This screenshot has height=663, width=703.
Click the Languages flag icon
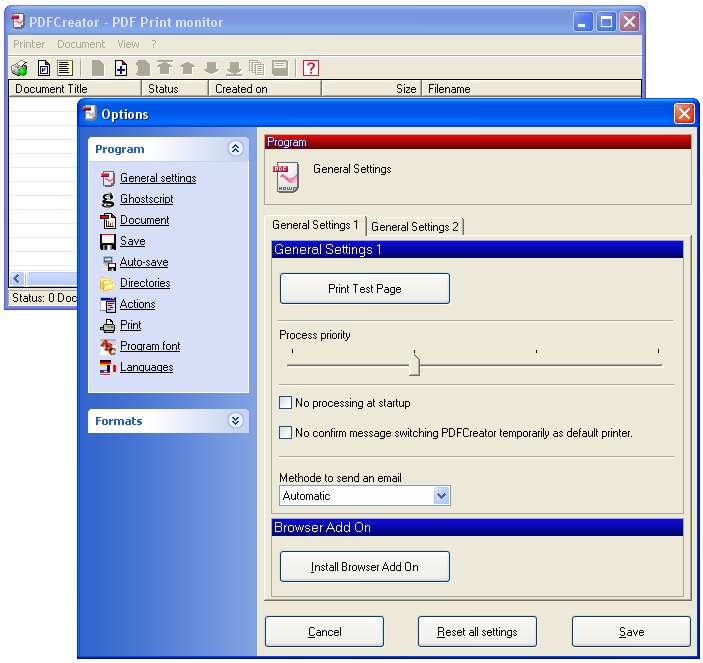click(108, 367)
